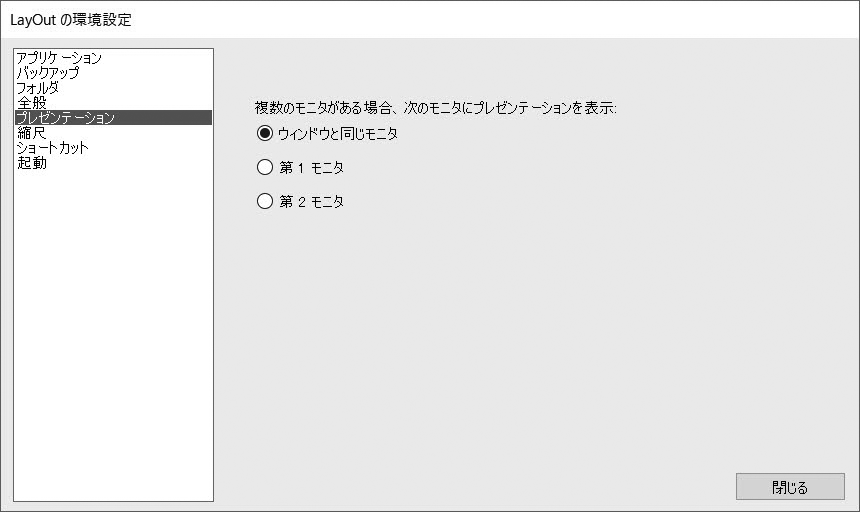The image size is (860, 512).
Task: Click empty space below 起動 in list
Action: [113, 330]
